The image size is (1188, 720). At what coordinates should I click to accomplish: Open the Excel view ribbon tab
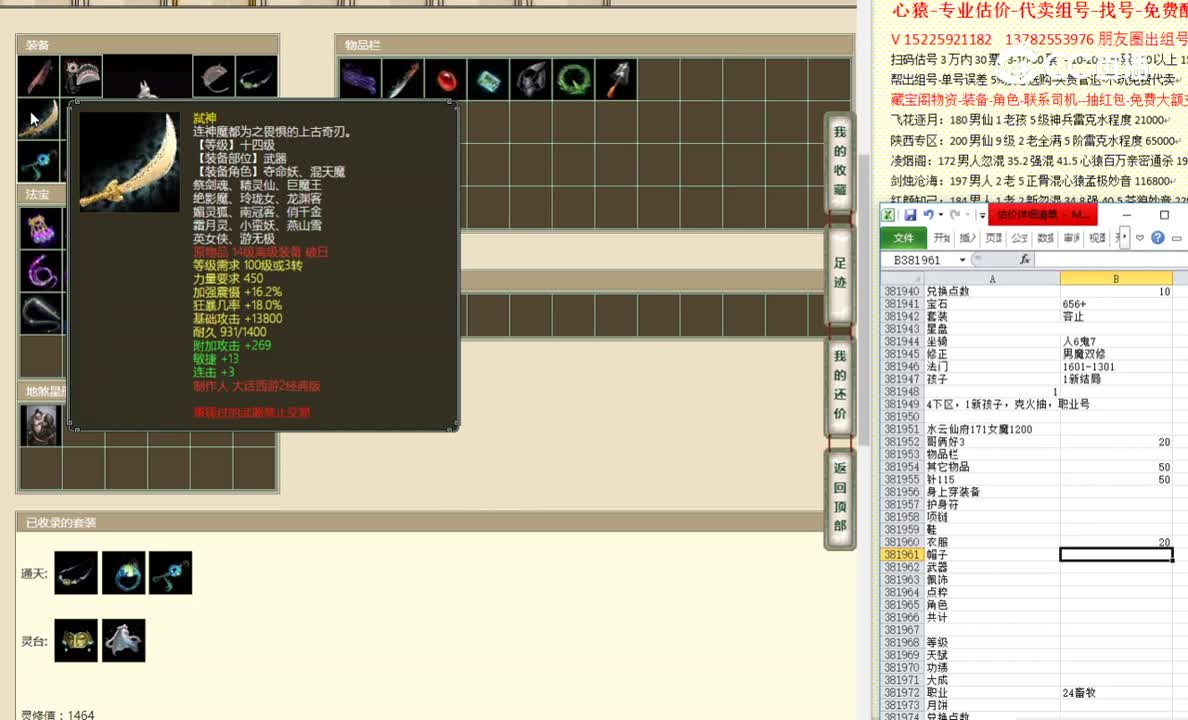click(x=1097, y=238)
